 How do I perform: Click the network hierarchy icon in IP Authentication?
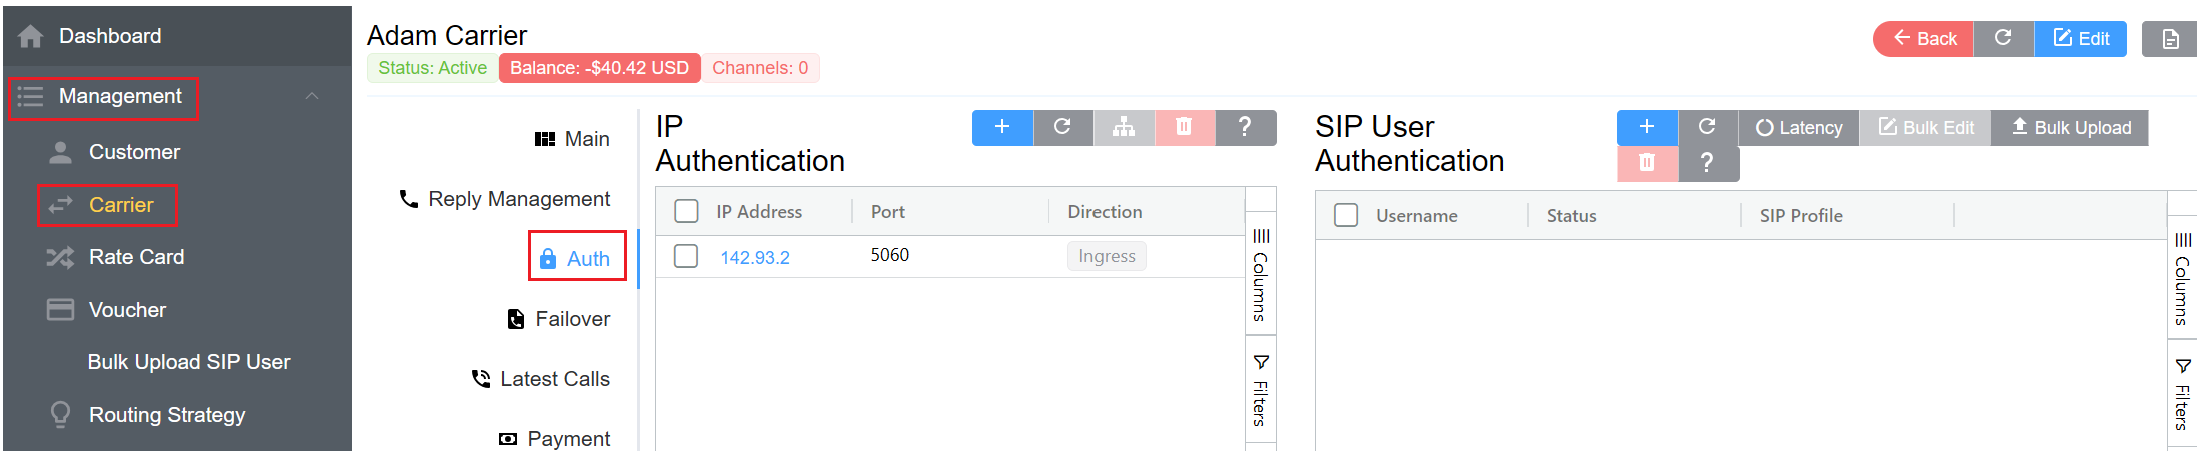click(x=1124, y=127)
